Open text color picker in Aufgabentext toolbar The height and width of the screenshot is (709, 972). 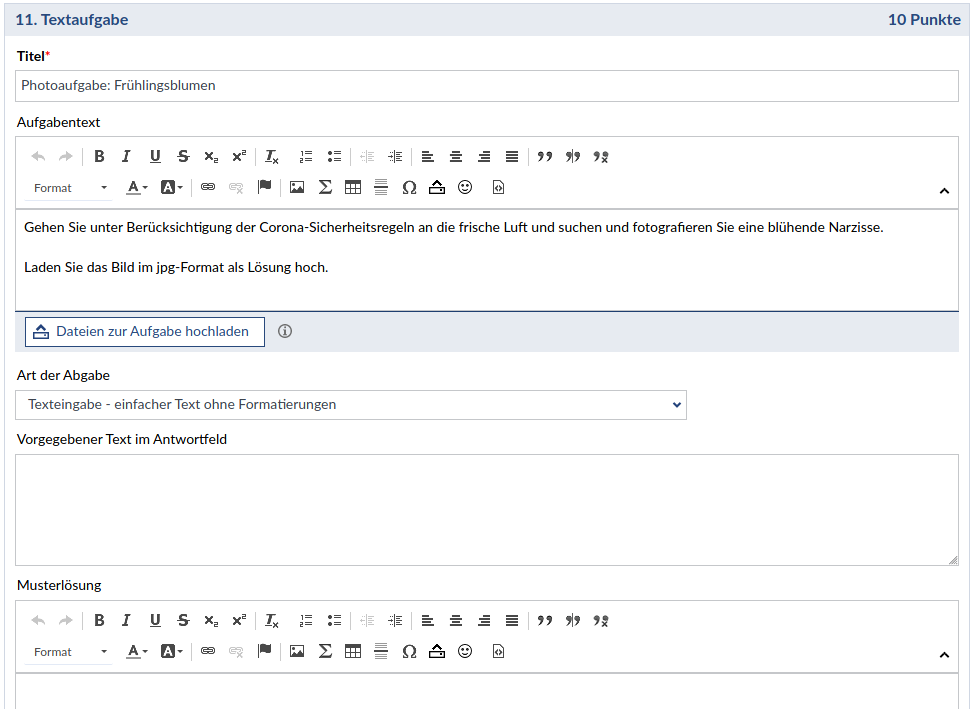pos(137,187)
